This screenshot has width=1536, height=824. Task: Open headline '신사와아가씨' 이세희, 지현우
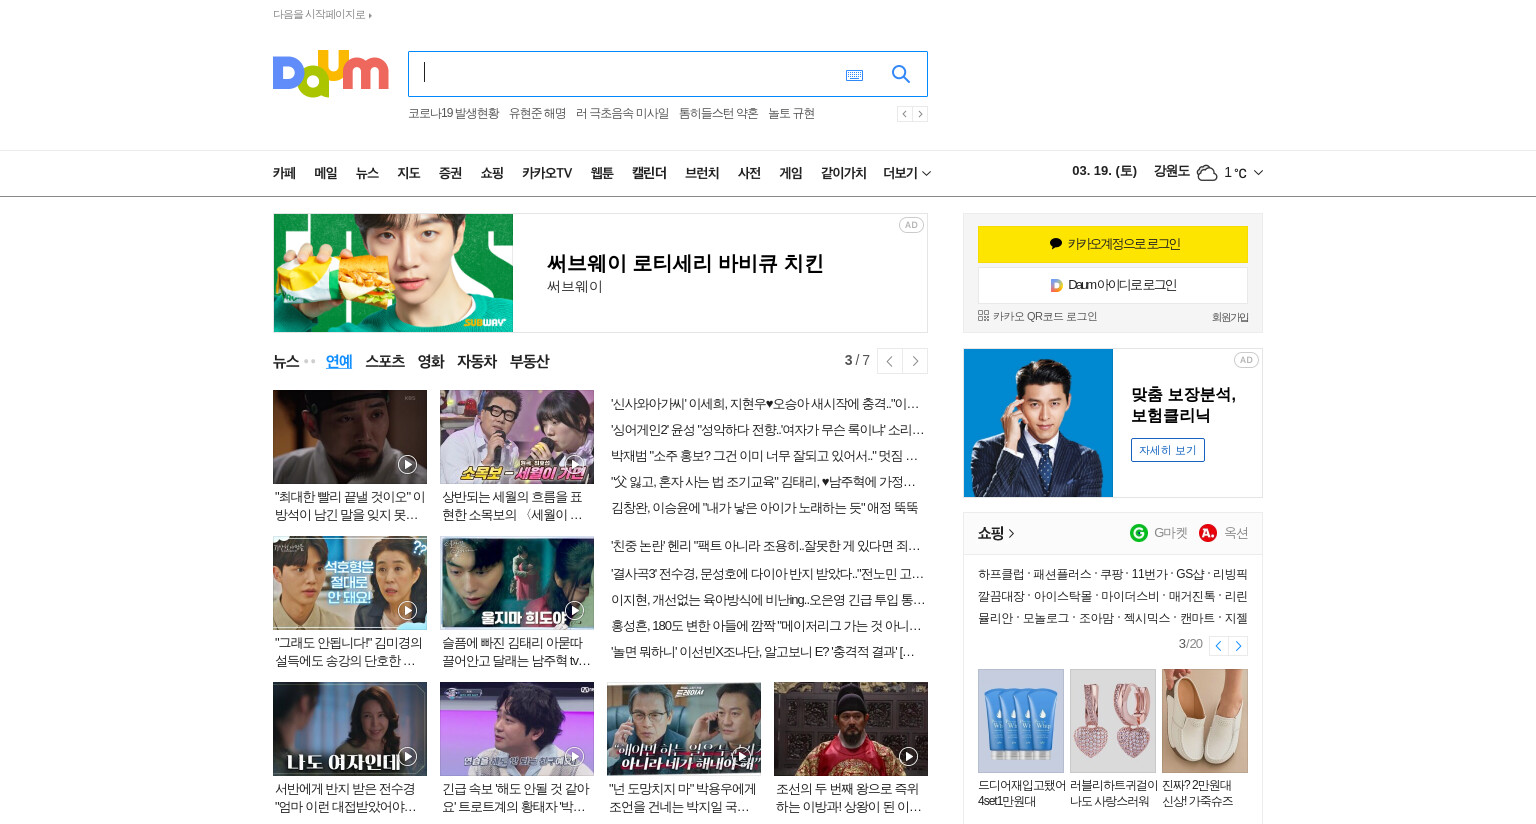point(765,404)
